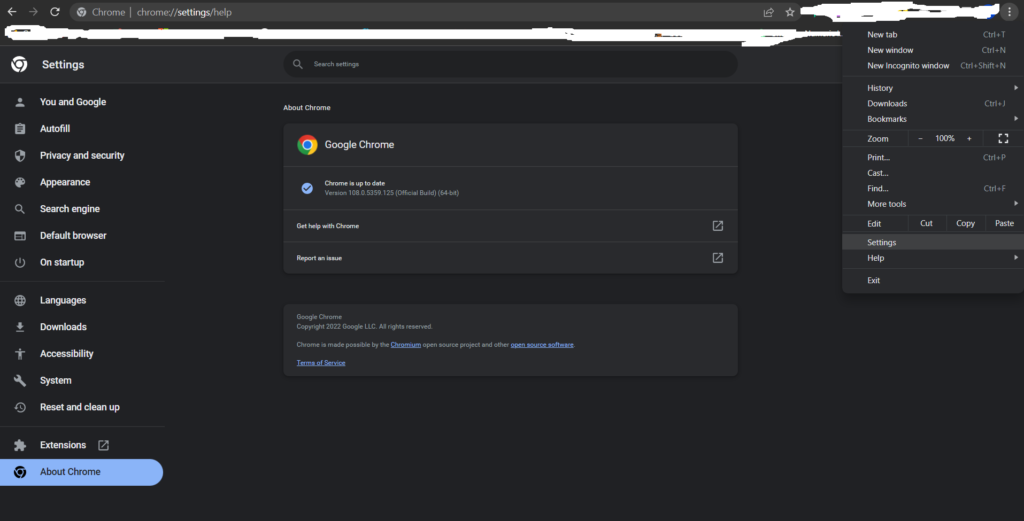Select New window menu entry
This screenshot has width=1024, height=521.
click(933, 50)
